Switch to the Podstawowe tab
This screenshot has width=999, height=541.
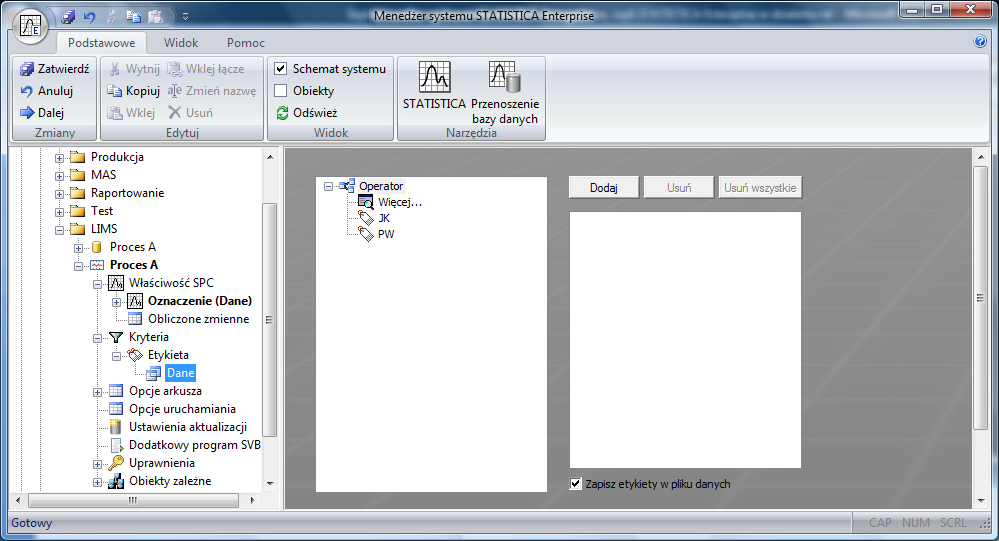pyautogui.click(x=101, y=43)
